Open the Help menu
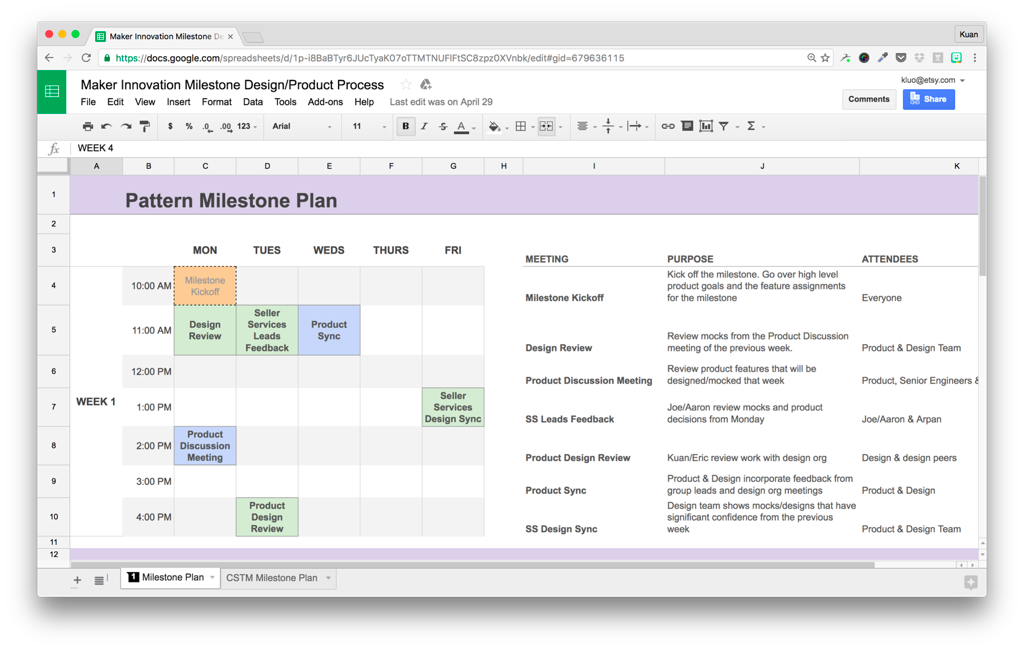The height and width of the screenshot is (650, 1024). [364, 102]
